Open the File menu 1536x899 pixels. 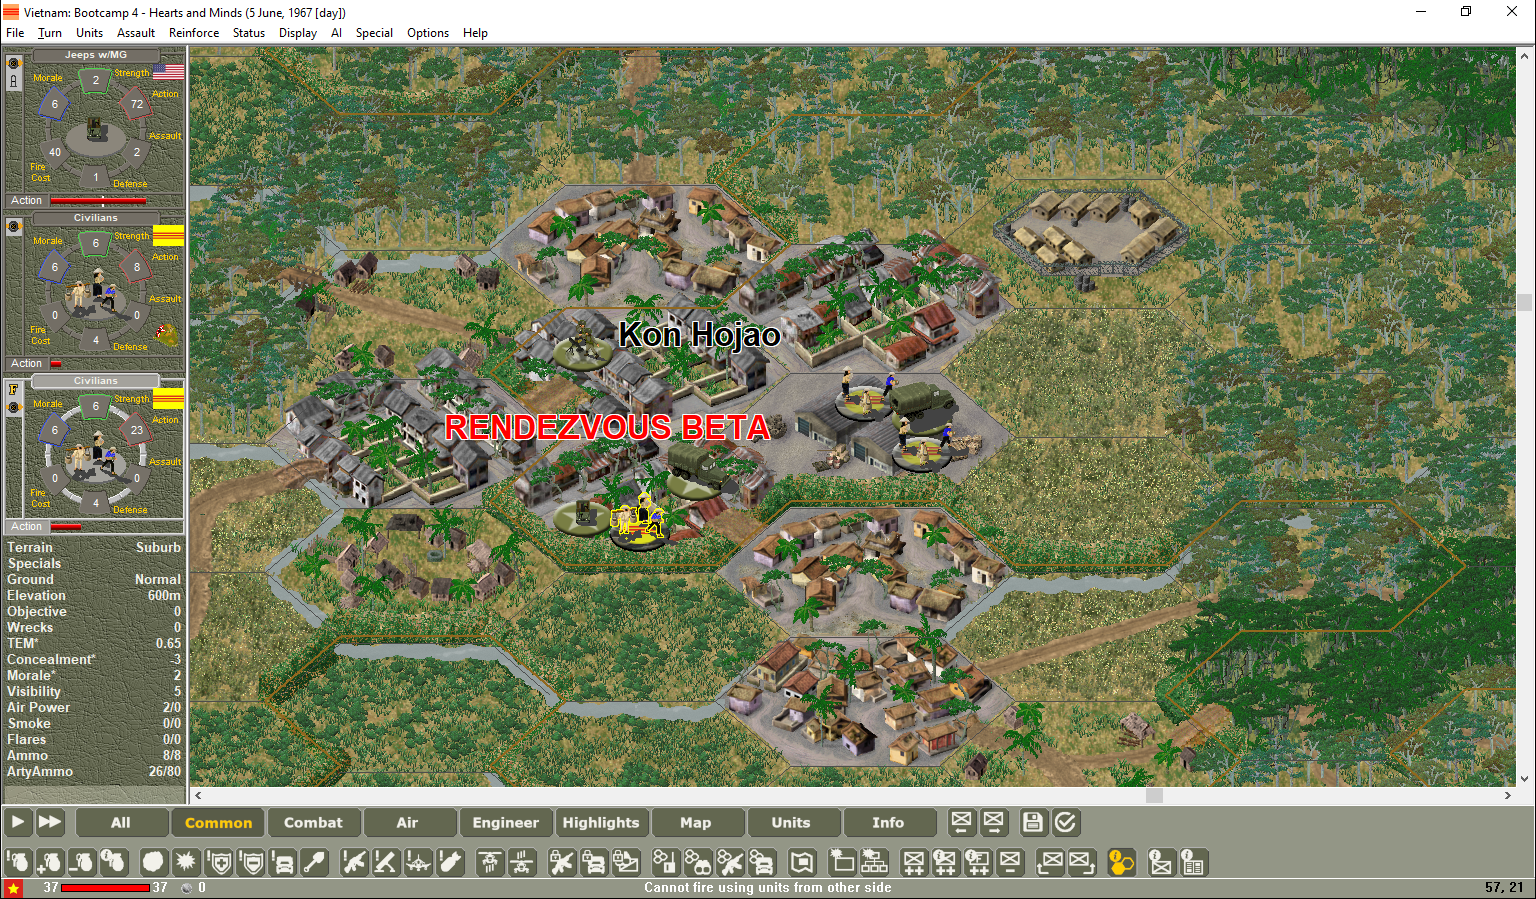point(15,33)
